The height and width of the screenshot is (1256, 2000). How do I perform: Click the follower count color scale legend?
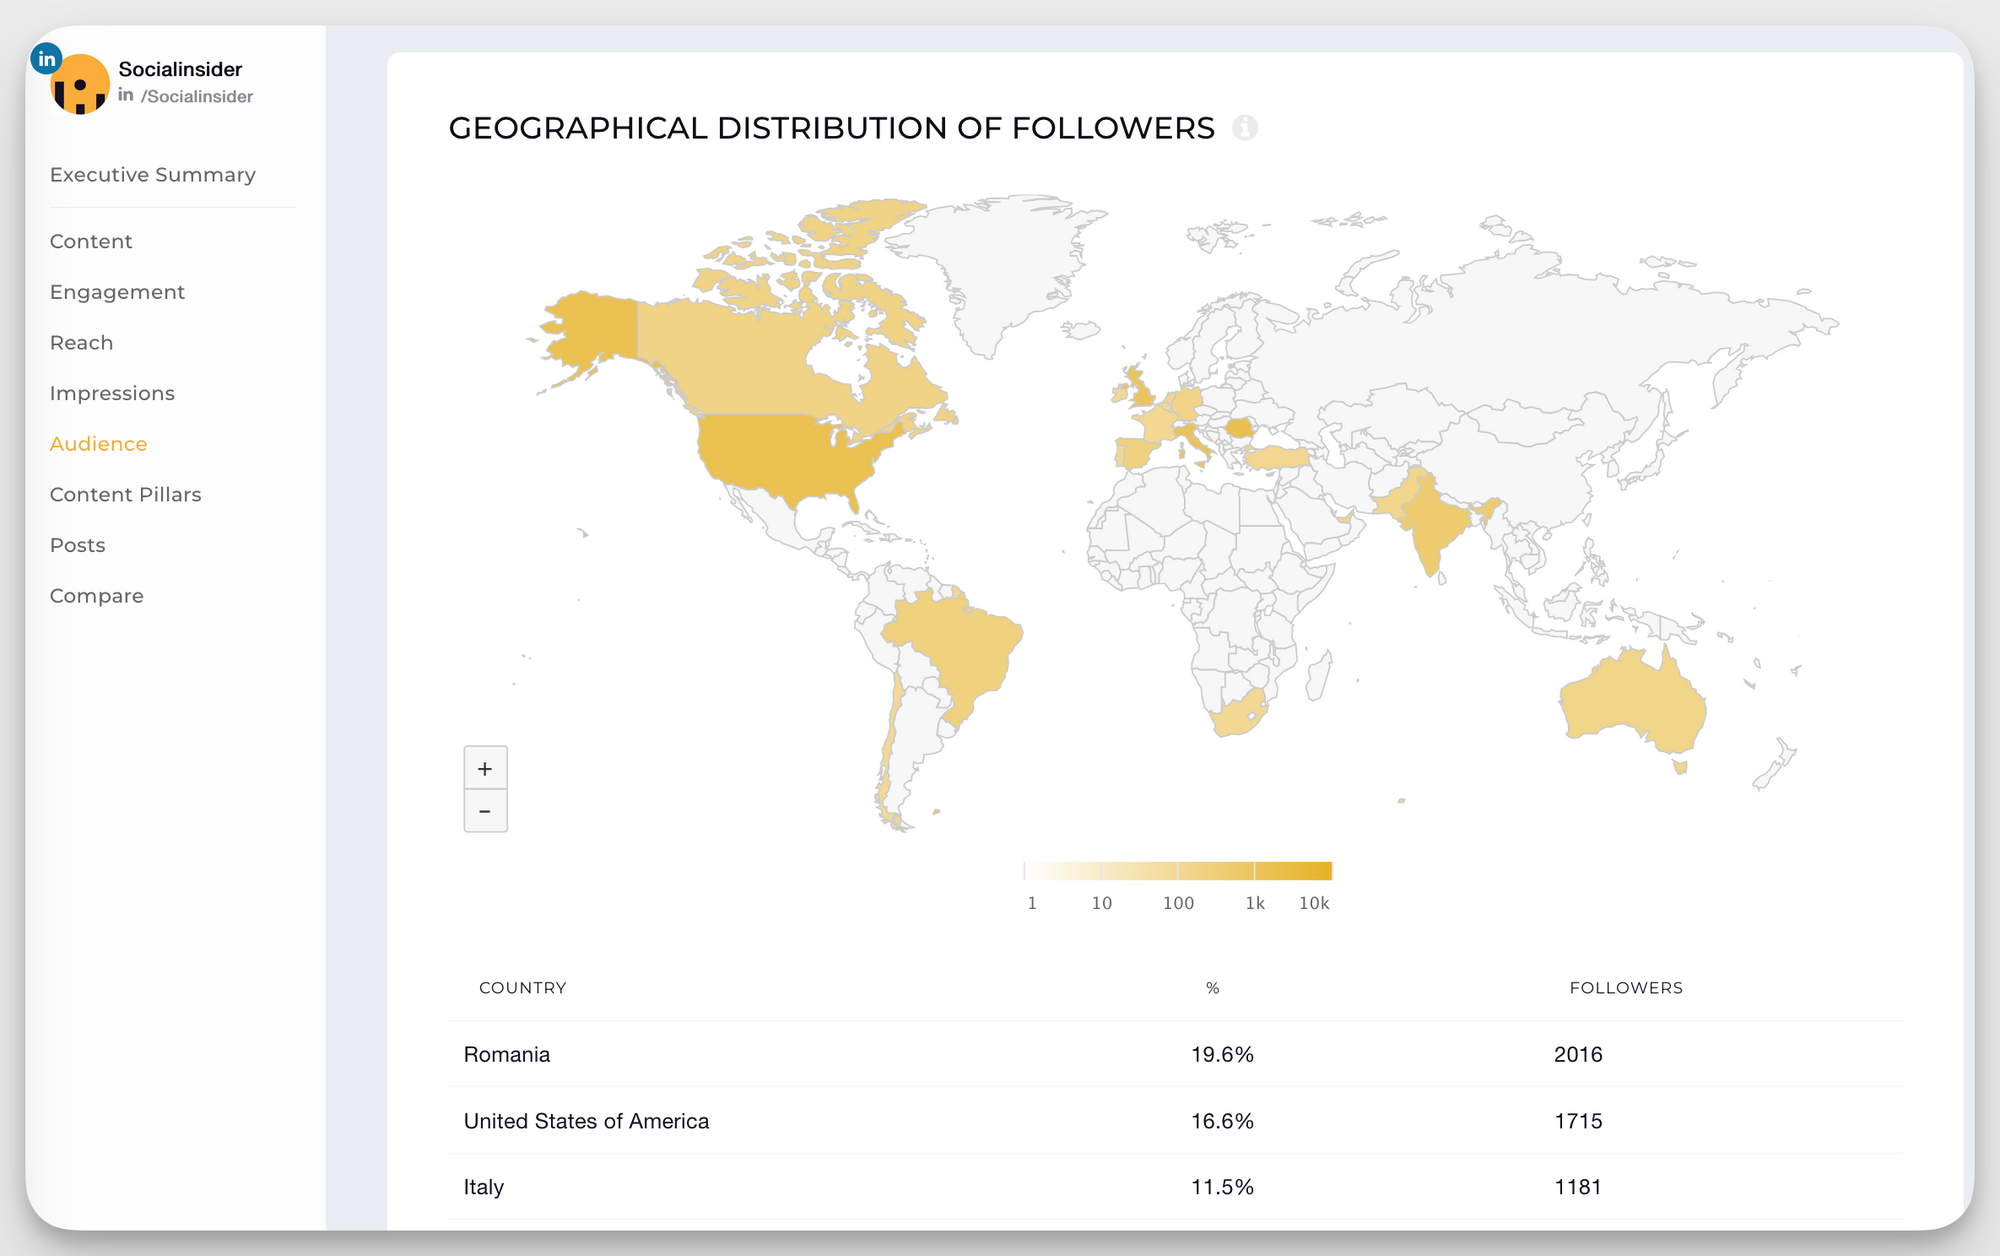1178,871
